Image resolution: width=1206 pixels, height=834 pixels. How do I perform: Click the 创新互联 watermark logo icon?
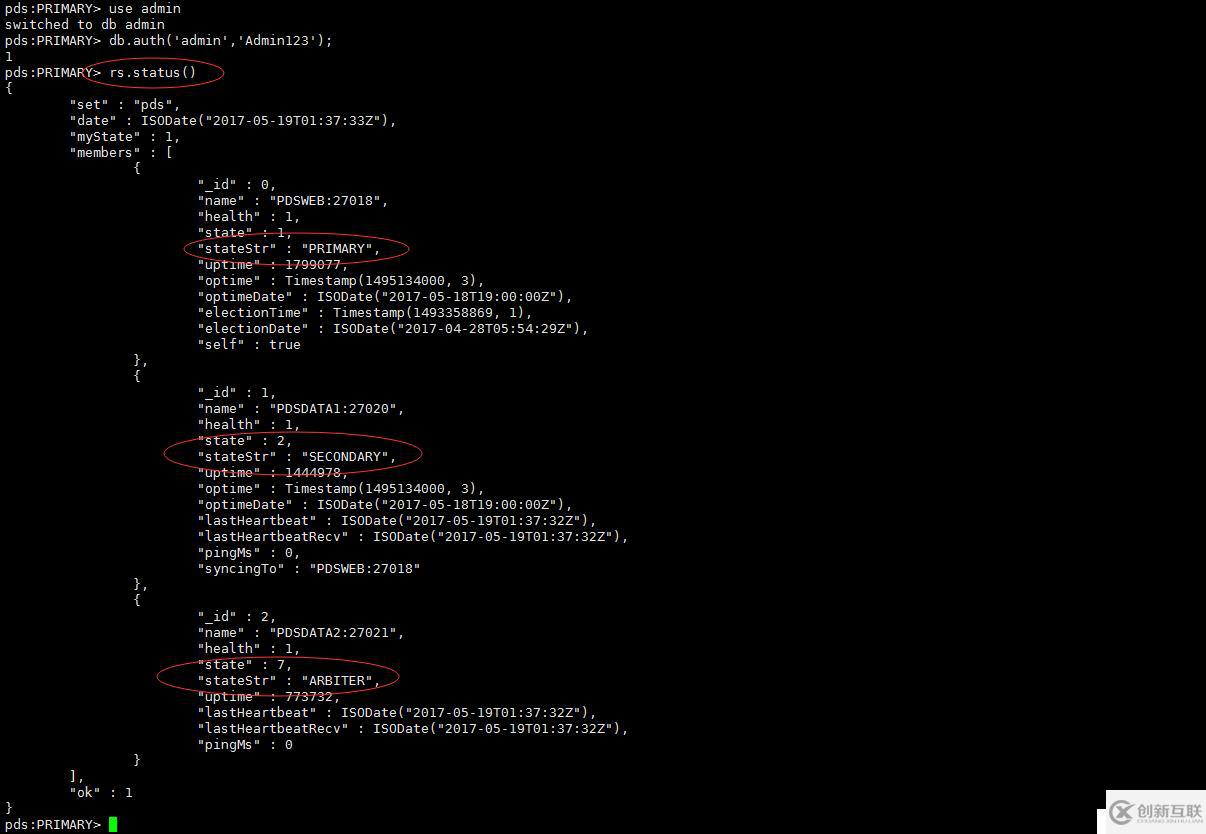1122,811
